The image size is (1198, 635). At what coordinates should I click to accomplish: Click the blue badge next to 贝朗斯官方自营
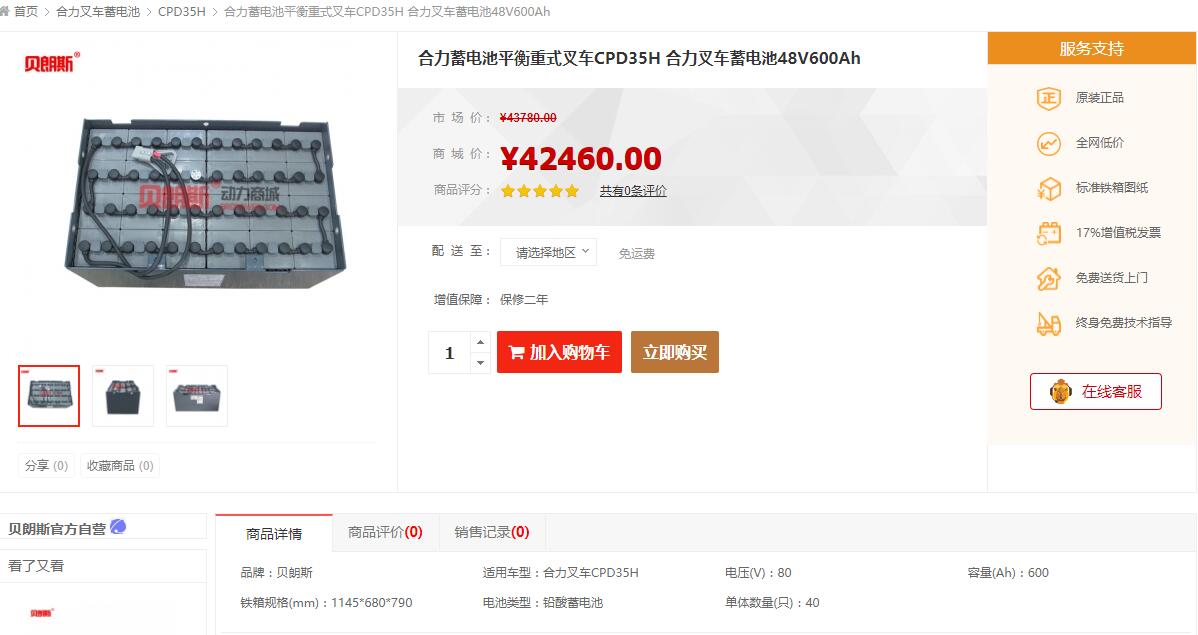coord(118,526)
